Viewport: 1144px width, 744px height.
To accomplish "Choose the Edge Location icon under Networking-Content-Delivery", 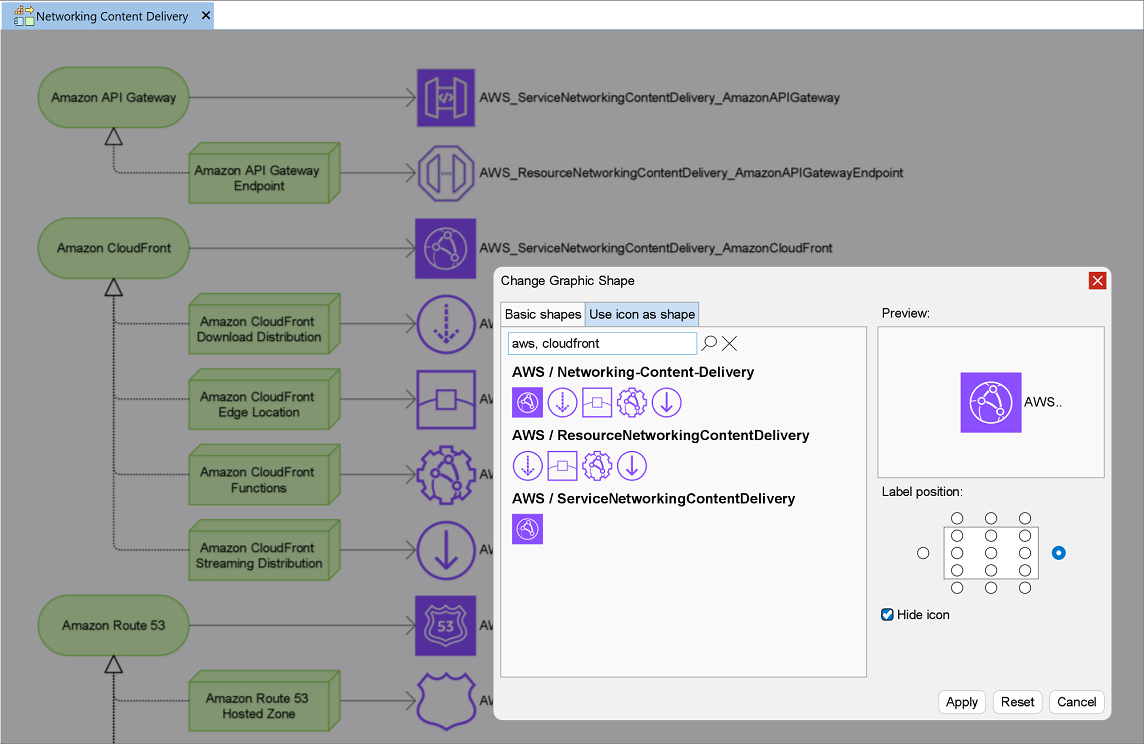I will click(x=597, y=403).
